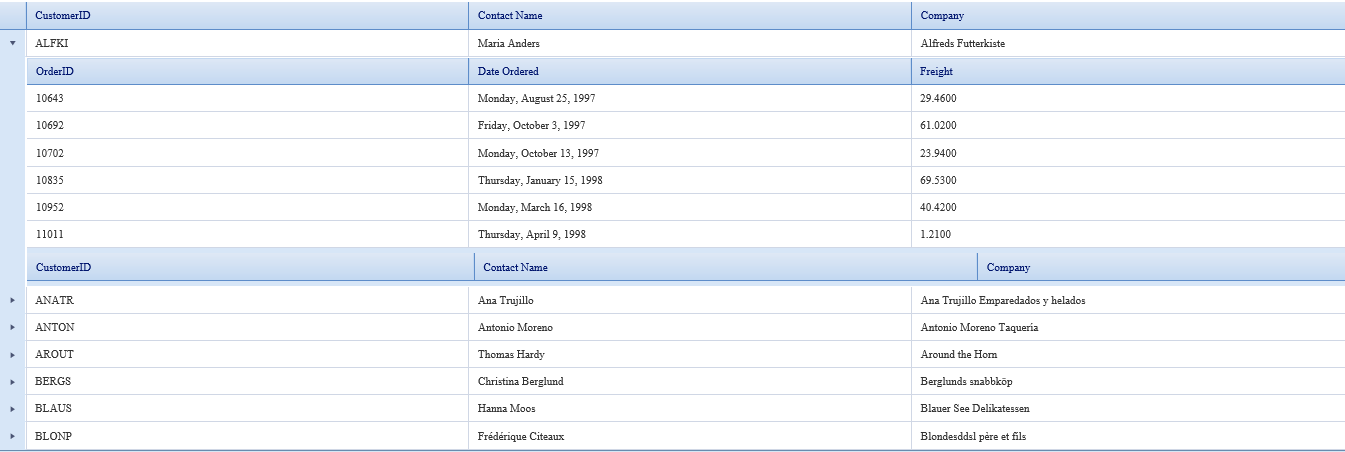Image resolution: width=1345 pixels, height=452 pixels.
Task: Click the Date Ordered column header
Action: [x=508, y=71]
